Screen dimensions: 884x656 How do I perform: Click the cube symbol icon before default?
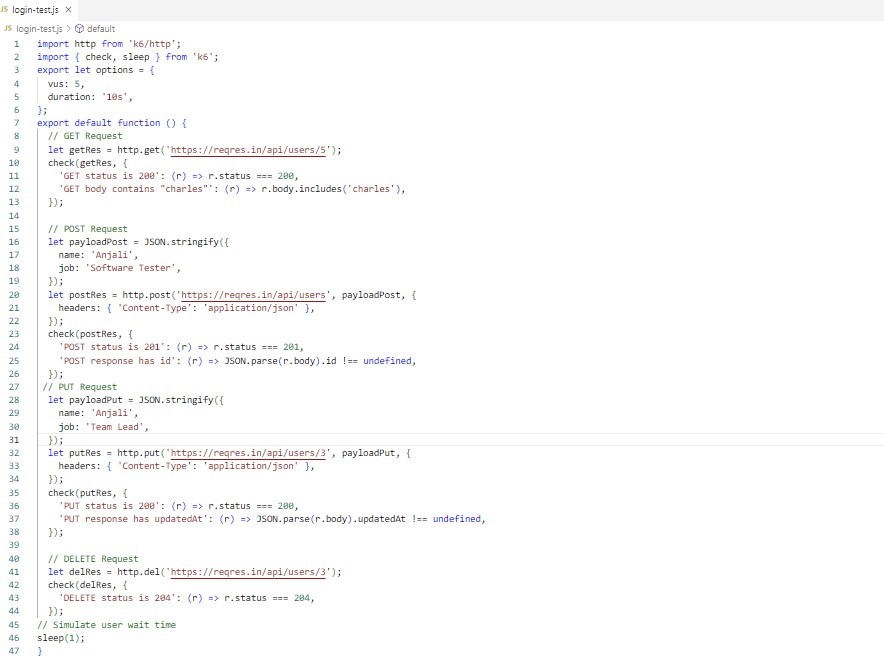tap(79, 28)
